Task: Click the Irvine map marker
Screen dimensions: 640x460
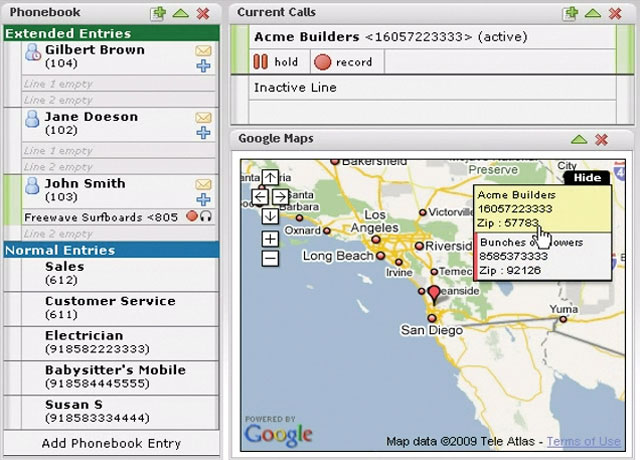Action: point(399,262)
